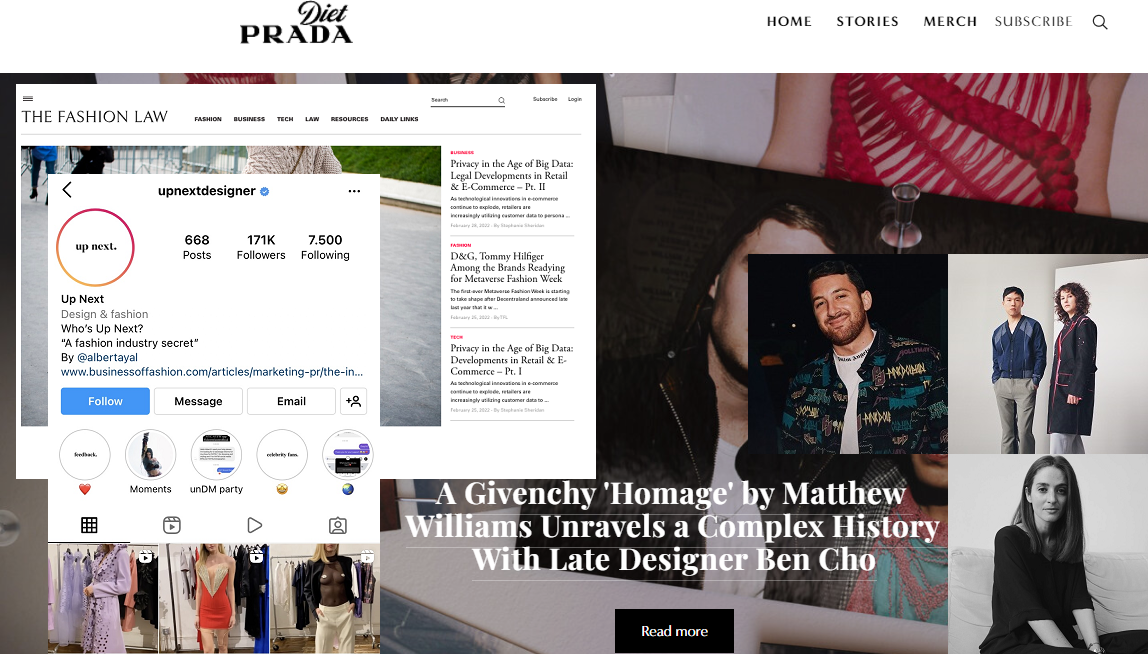Image resolution: width=1148 pixels, height=654 pixels.
Task: Click SUBSCRIBE in the header
Action: (1033, 22)
